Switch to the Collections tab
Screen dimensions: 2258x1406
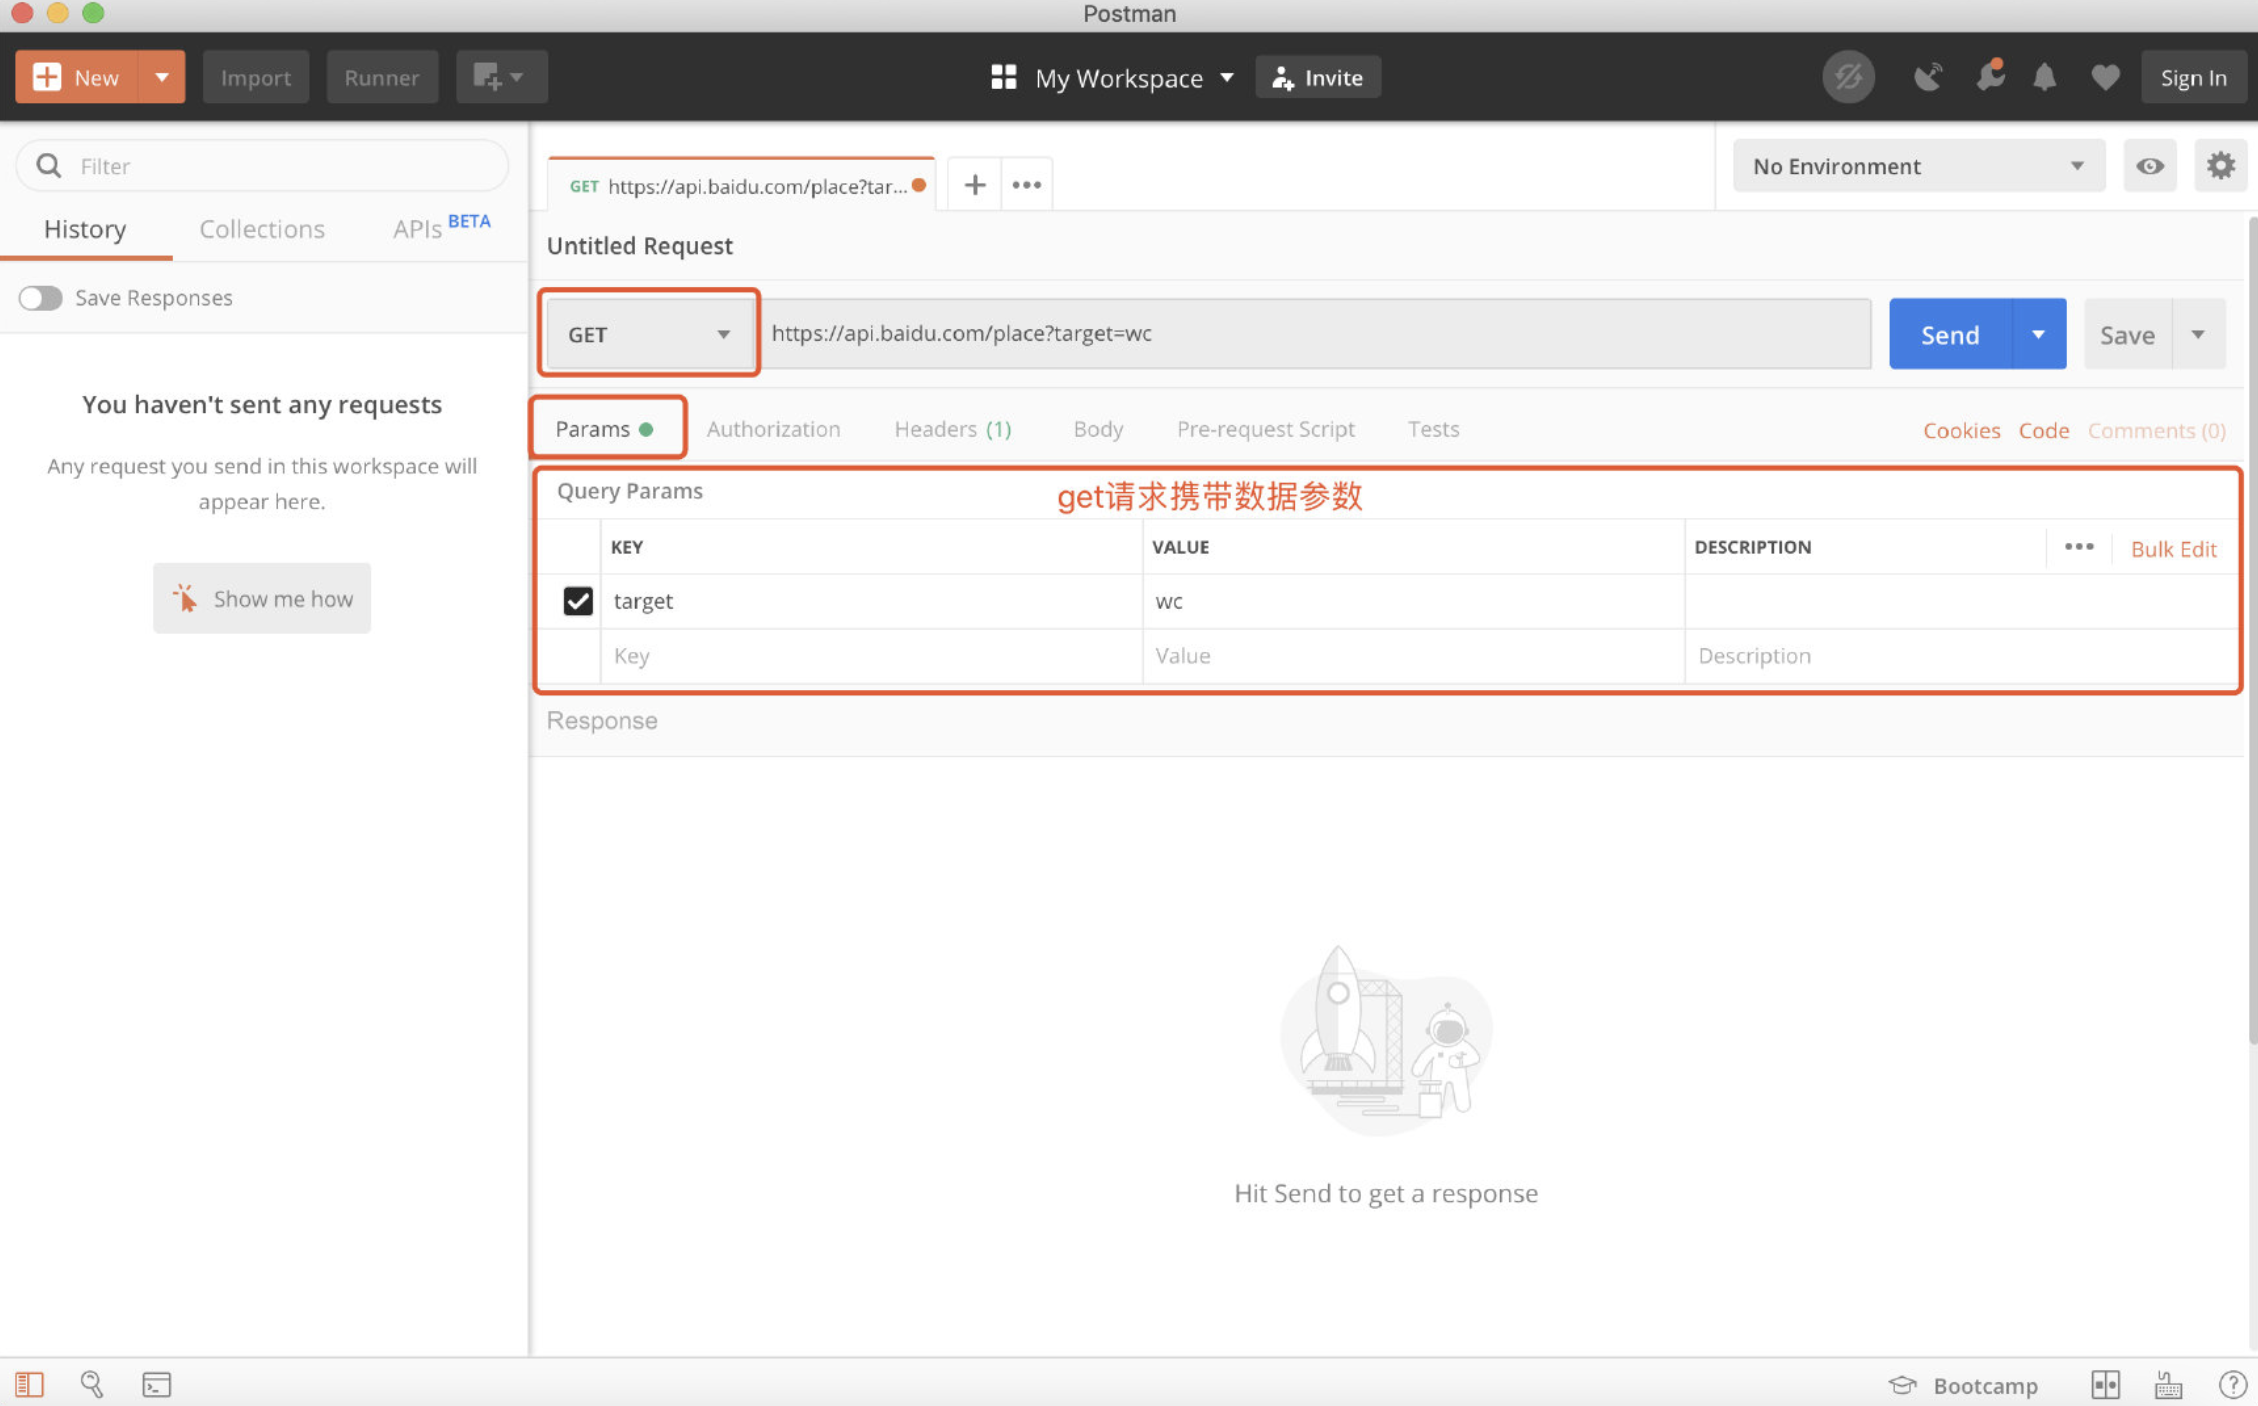[x=262, y=229]
